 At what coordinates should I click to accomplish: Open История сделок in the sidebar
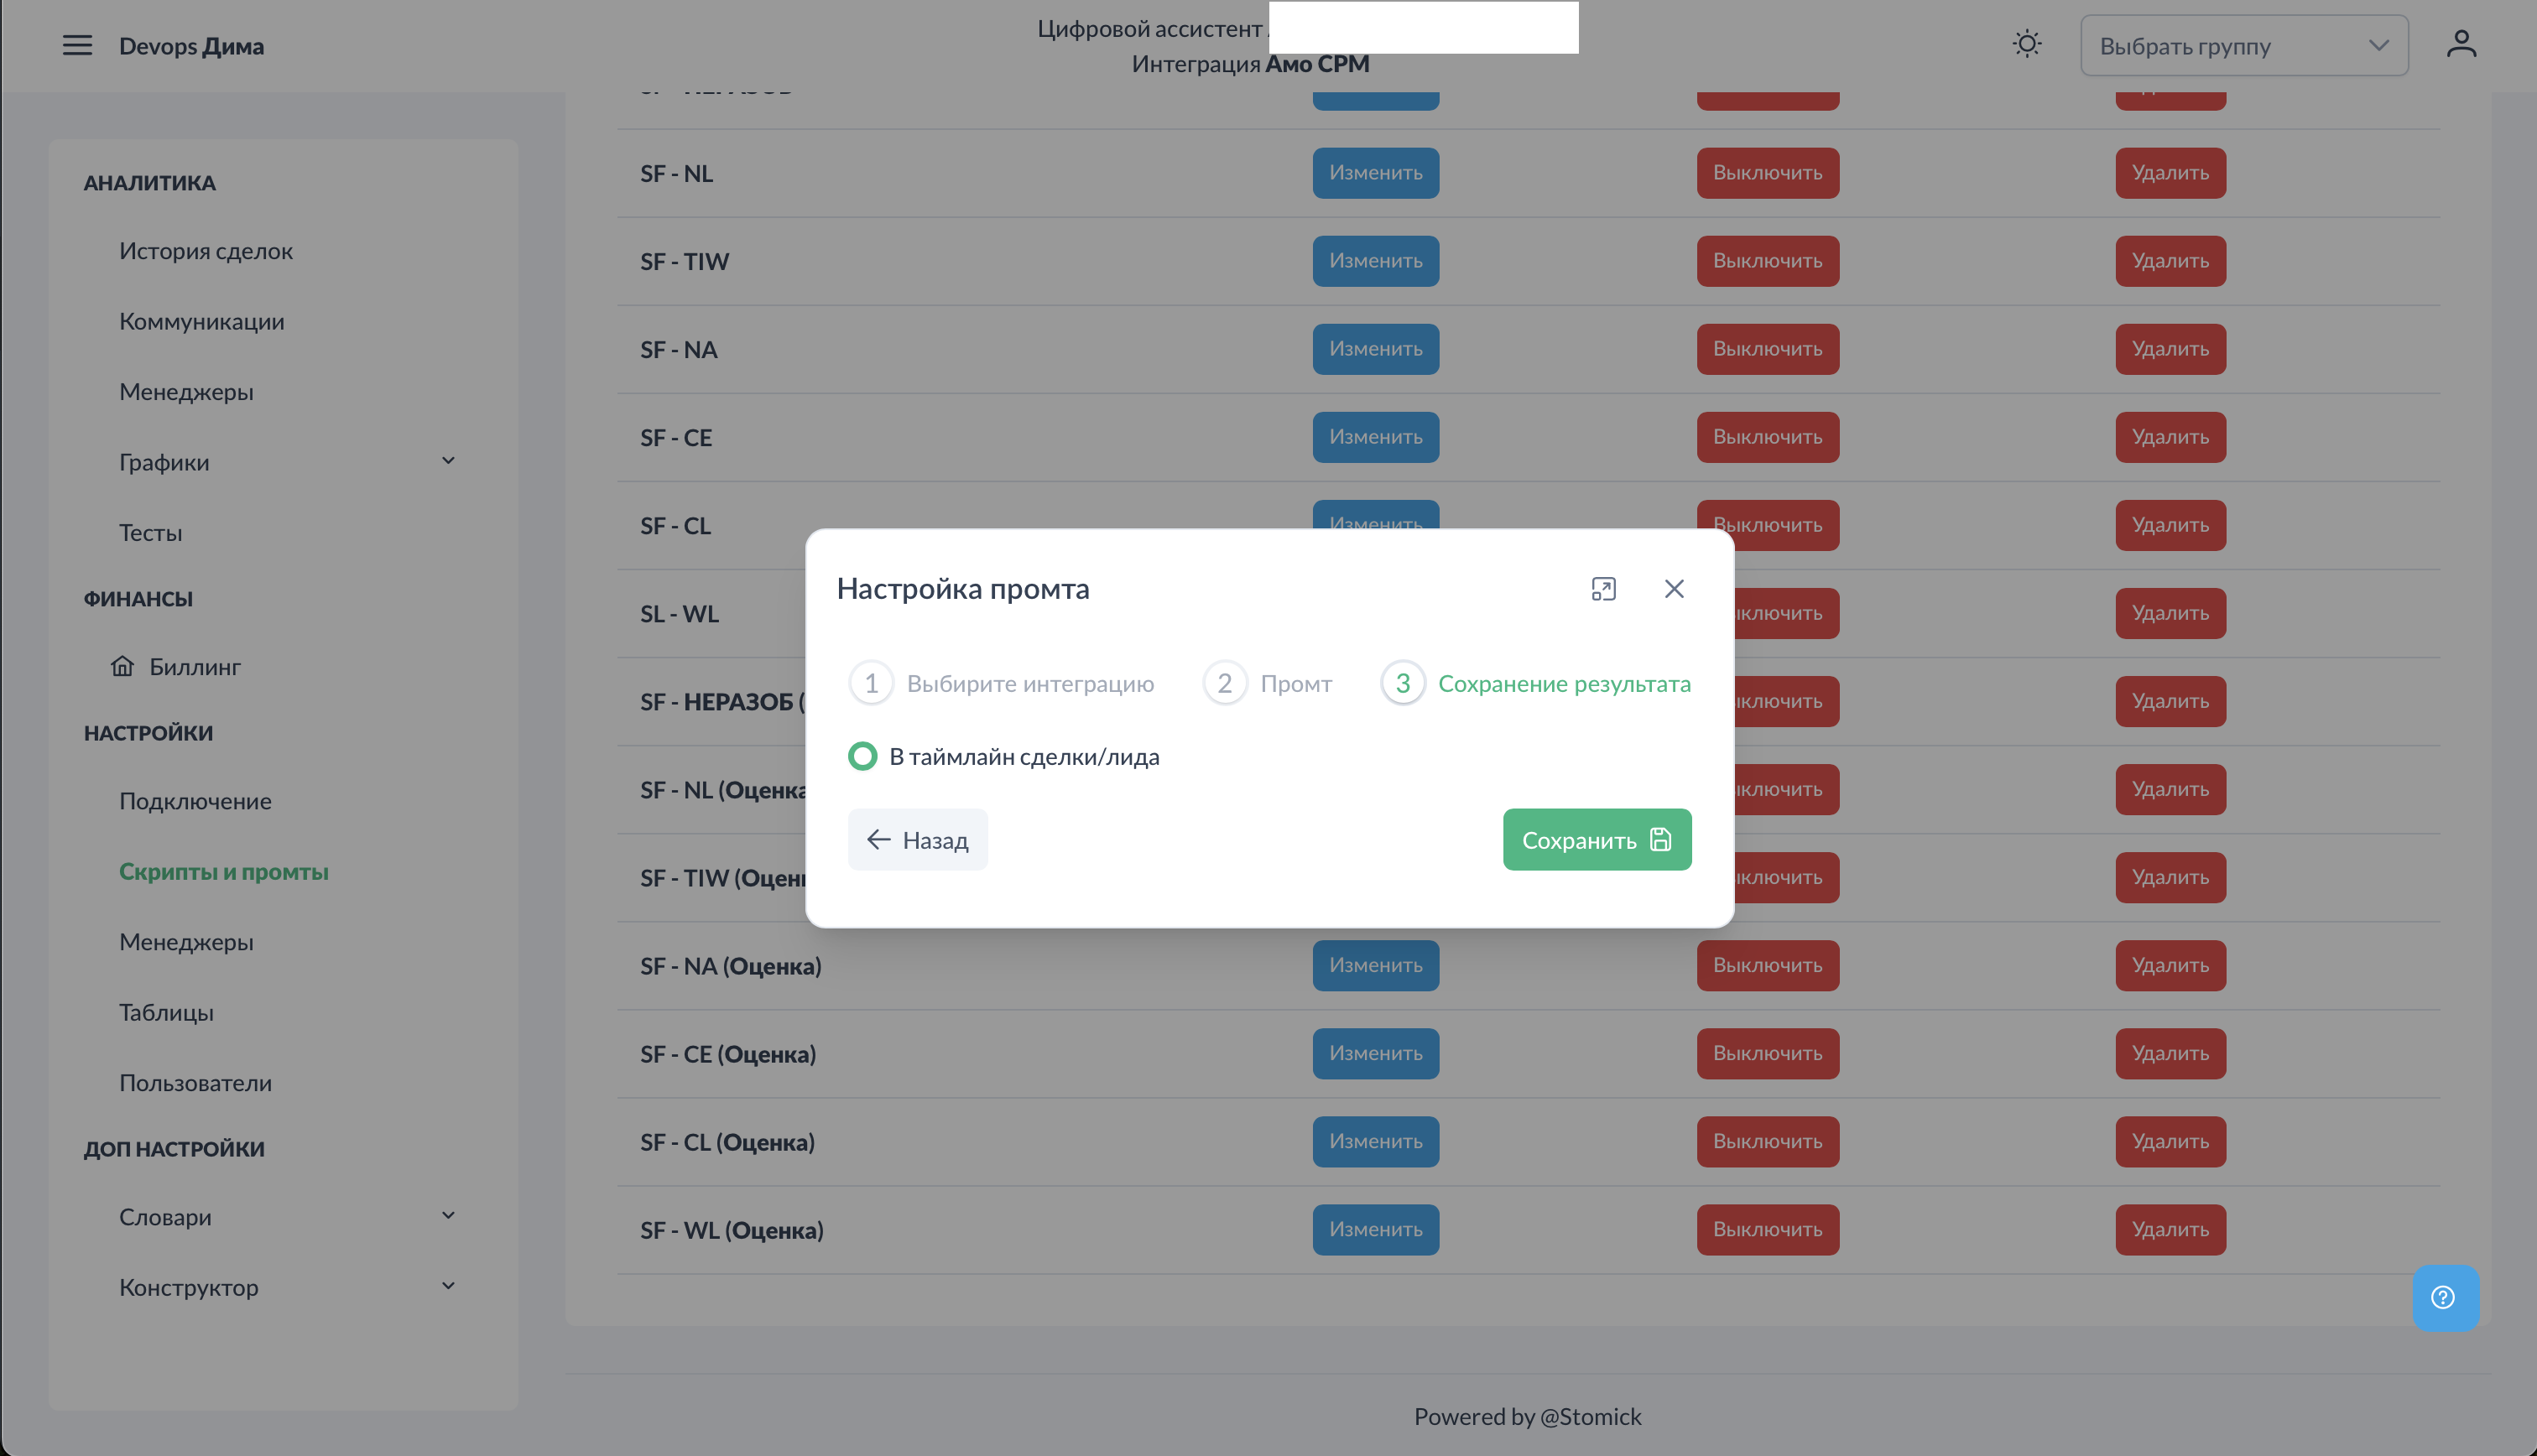coord(206,251)
